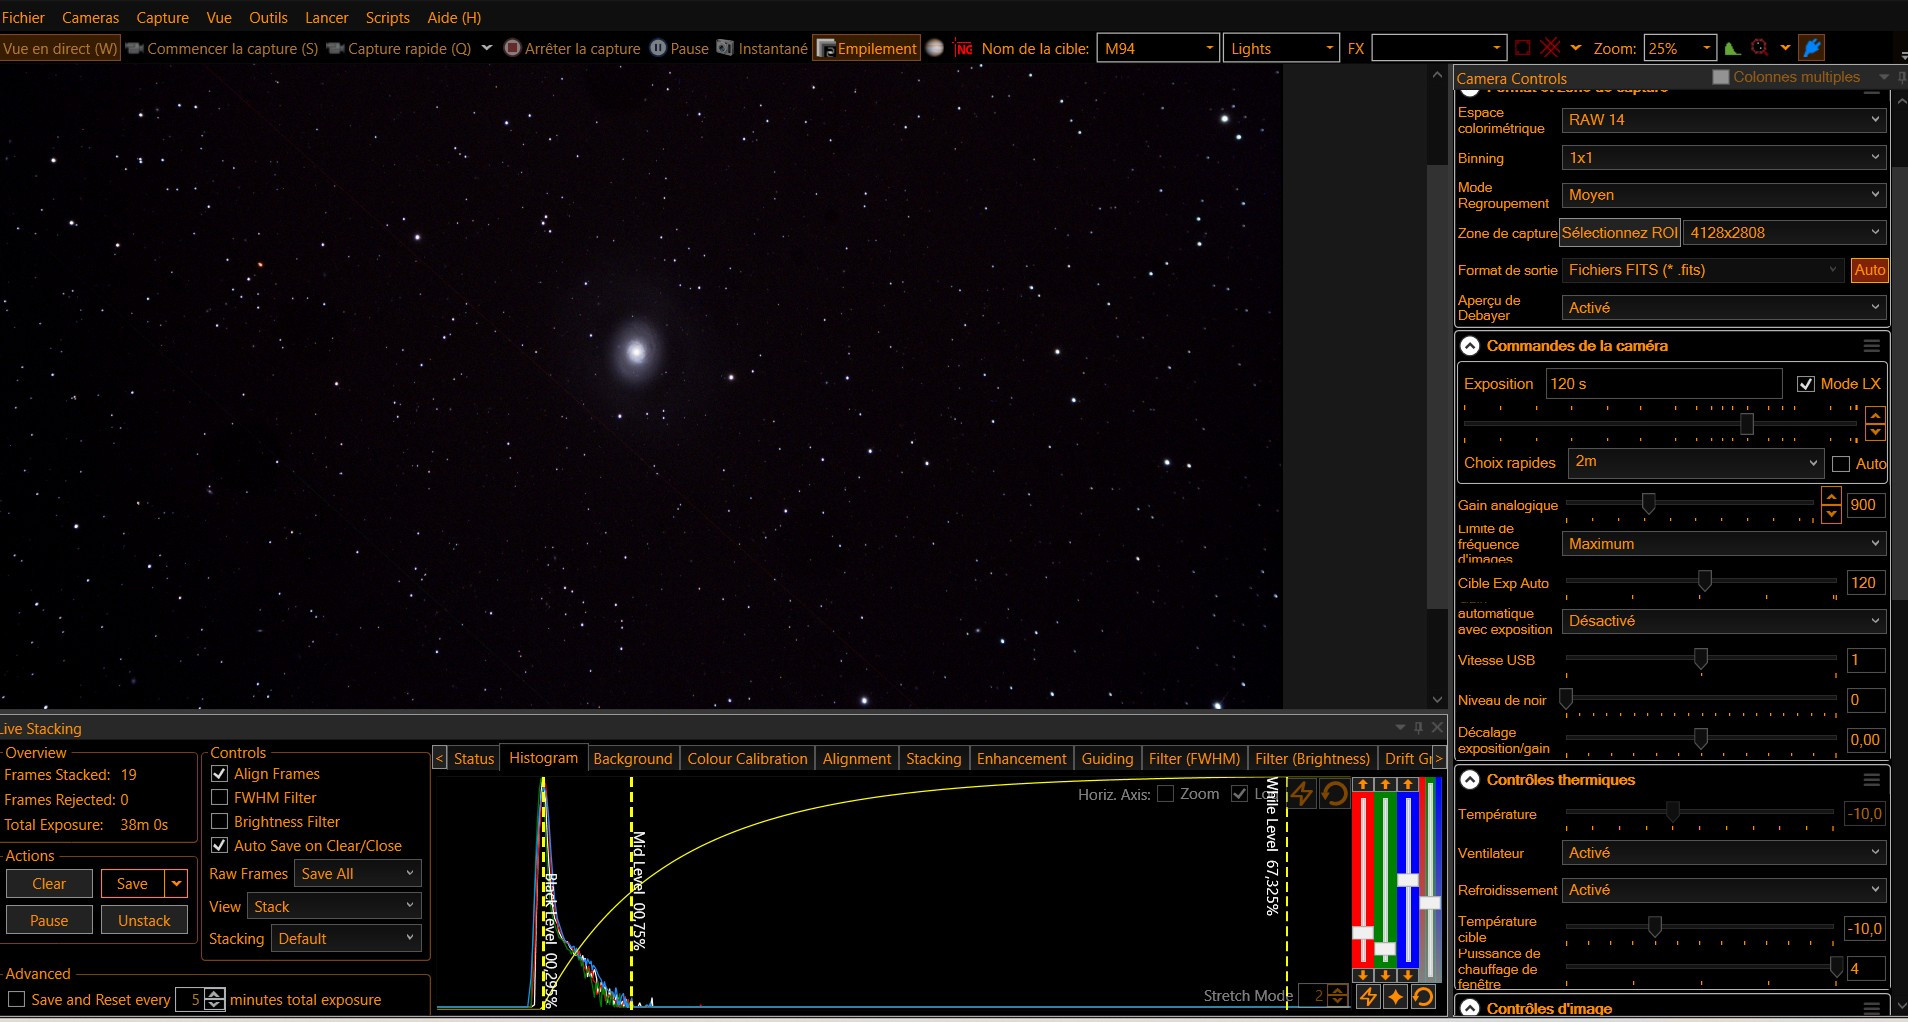This screenshot has width=1908, height=1022.
Task: Uncheck Auto Save on Clear/Close
Action: pos(220,846)
